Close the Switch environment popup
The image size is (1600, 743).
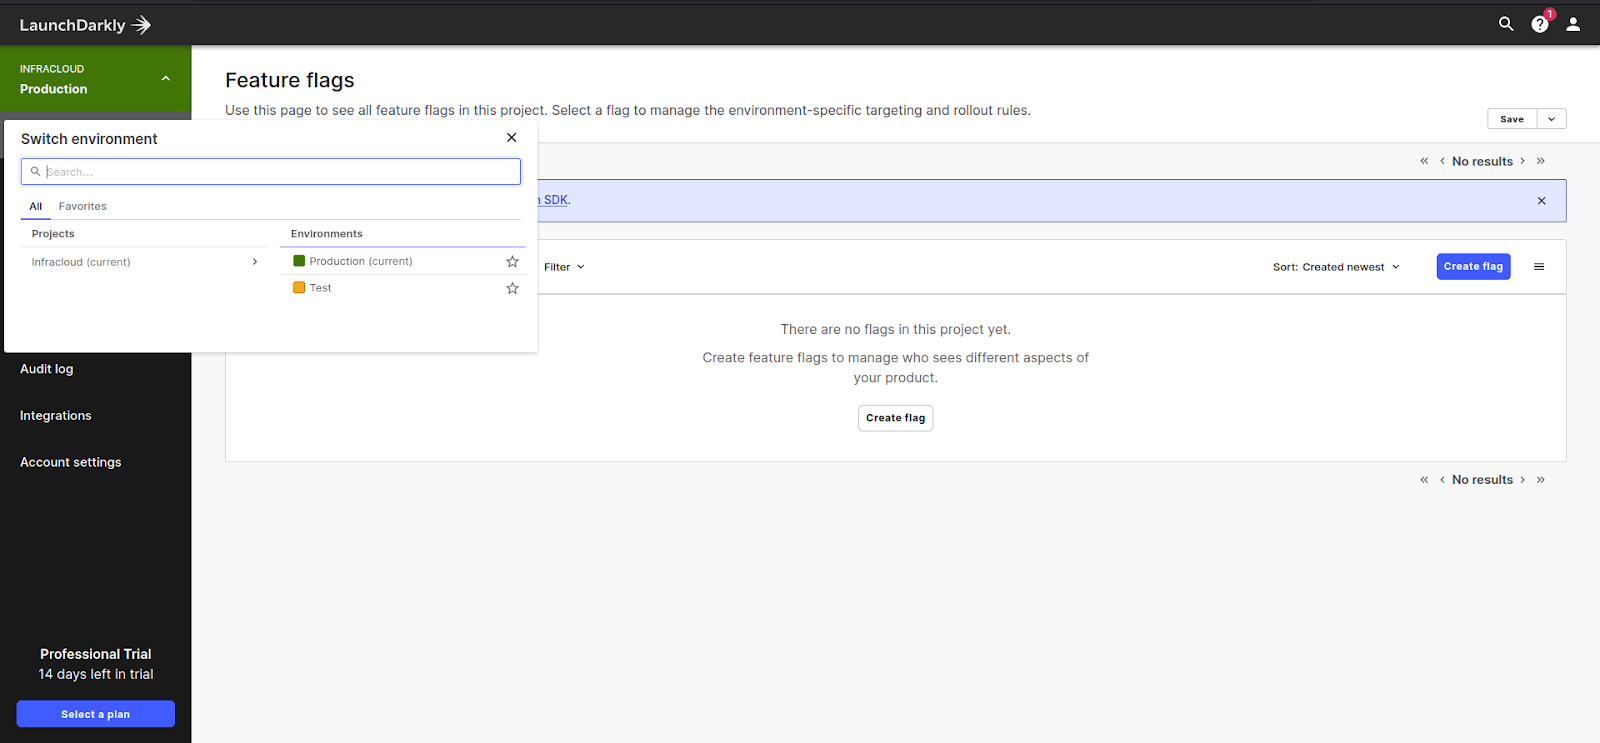tap(512, 138)
